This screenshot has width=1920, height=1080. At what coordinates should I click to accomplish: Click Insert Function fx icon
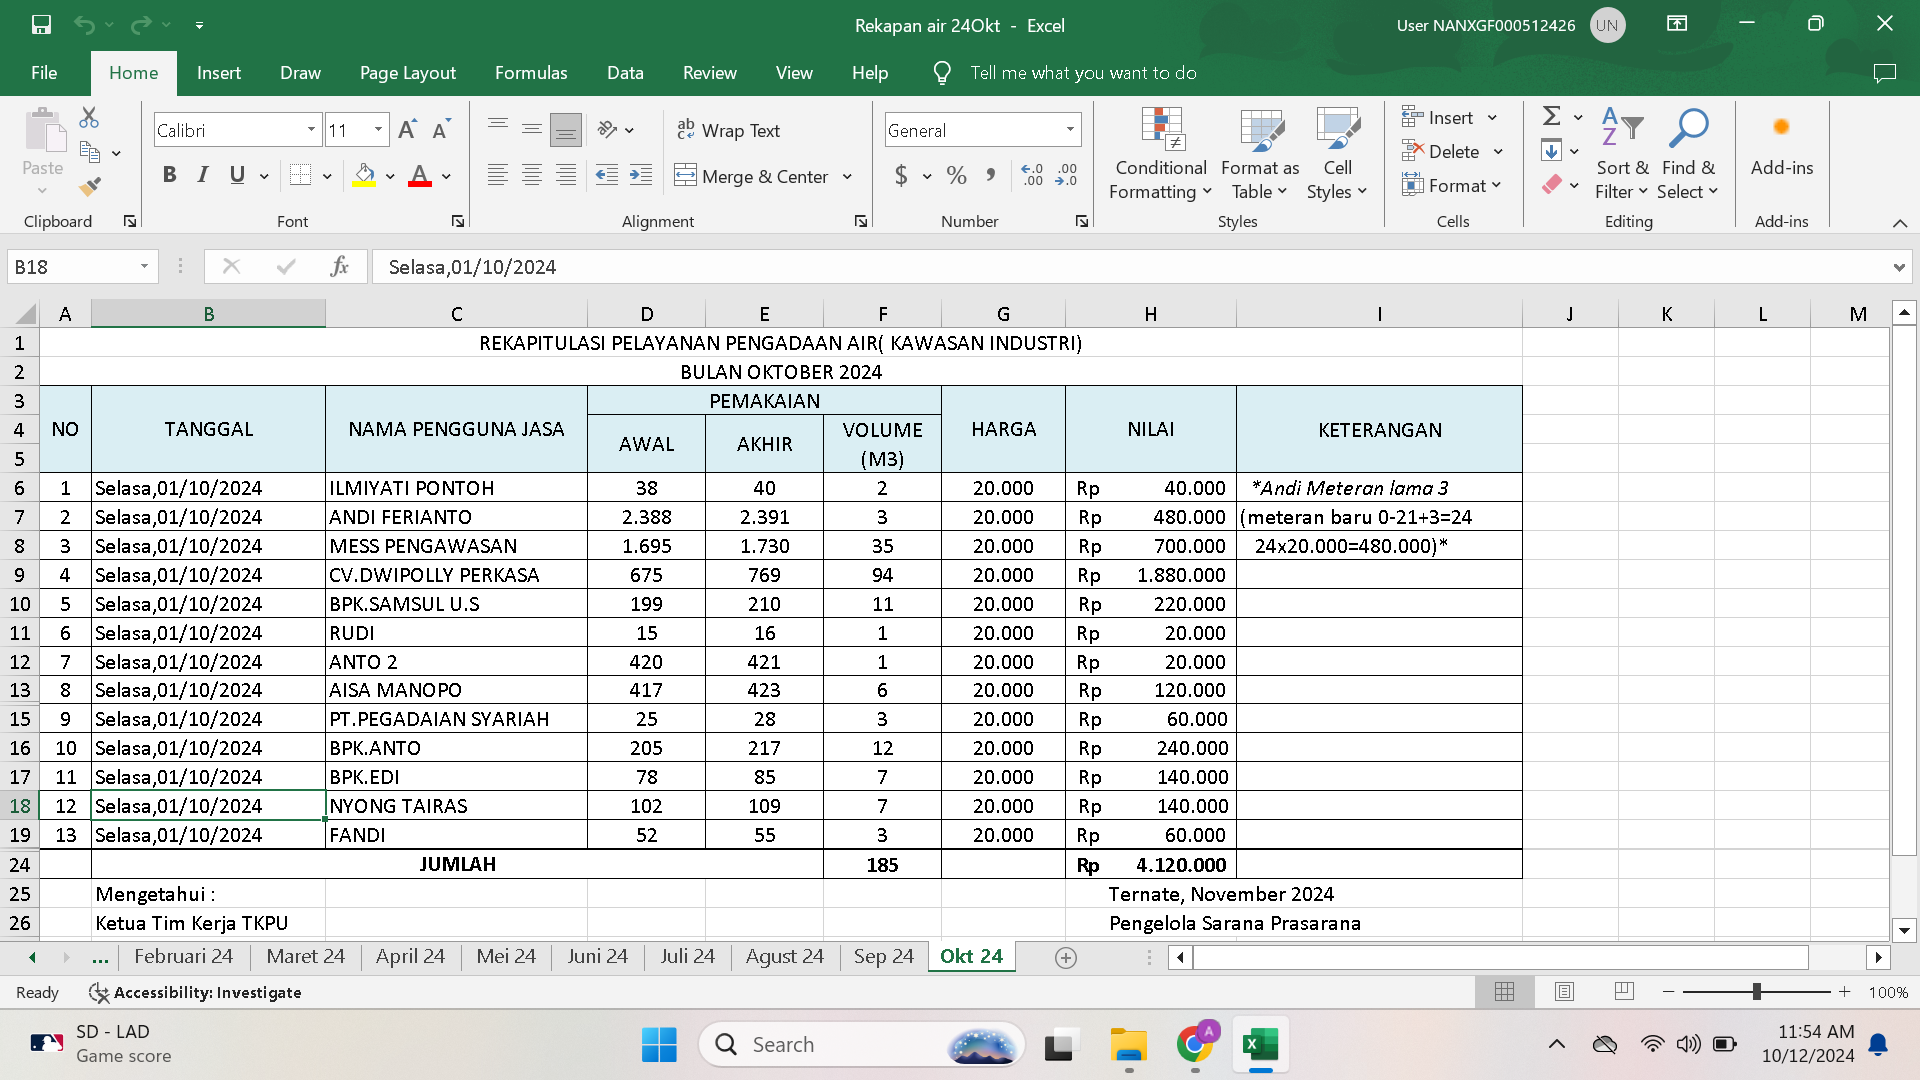pos(339,267)
